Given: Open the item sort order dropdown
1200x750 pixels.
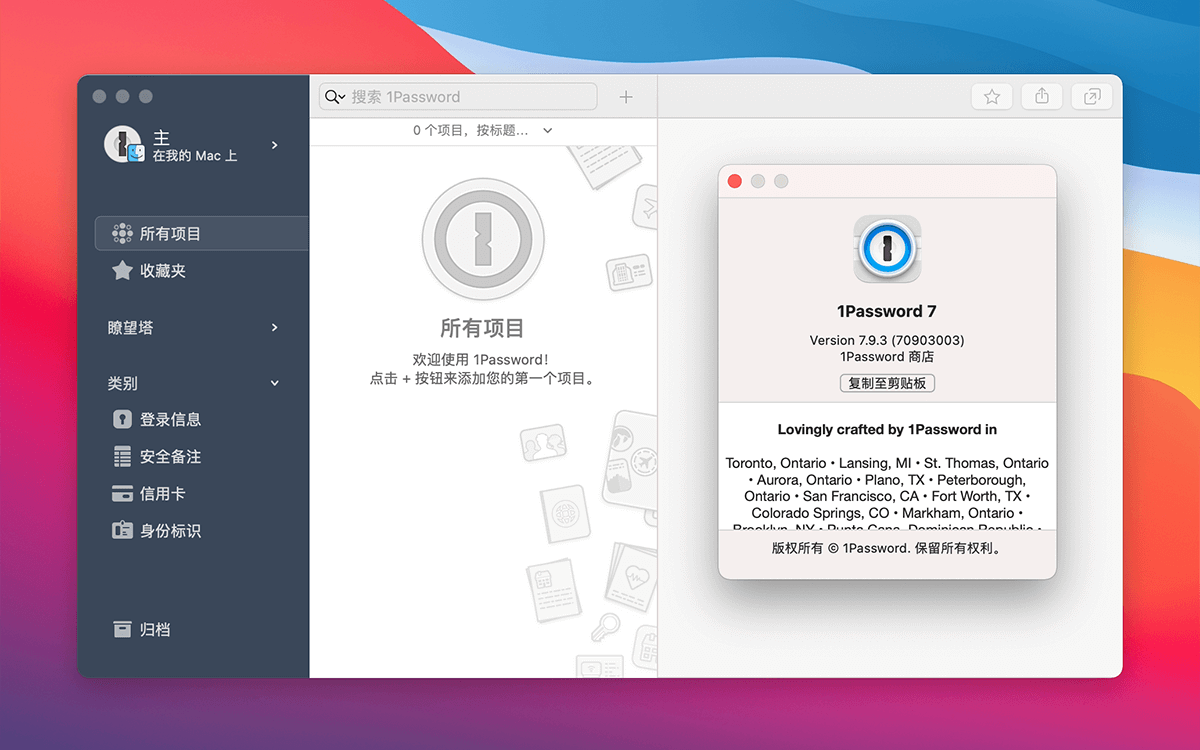Looking at the screenshot, I should 483,130.
